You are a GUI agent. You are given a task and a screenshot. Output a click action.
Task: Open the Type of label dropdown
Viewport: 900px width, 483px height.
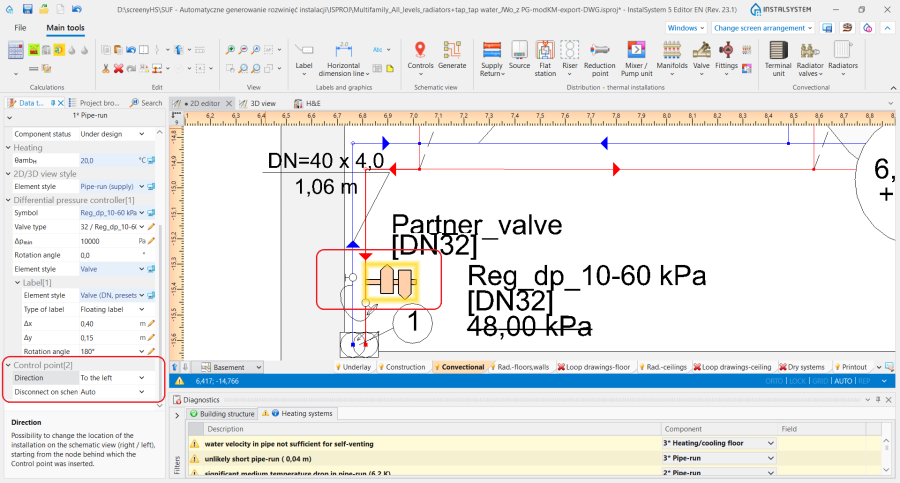point(141,309)
